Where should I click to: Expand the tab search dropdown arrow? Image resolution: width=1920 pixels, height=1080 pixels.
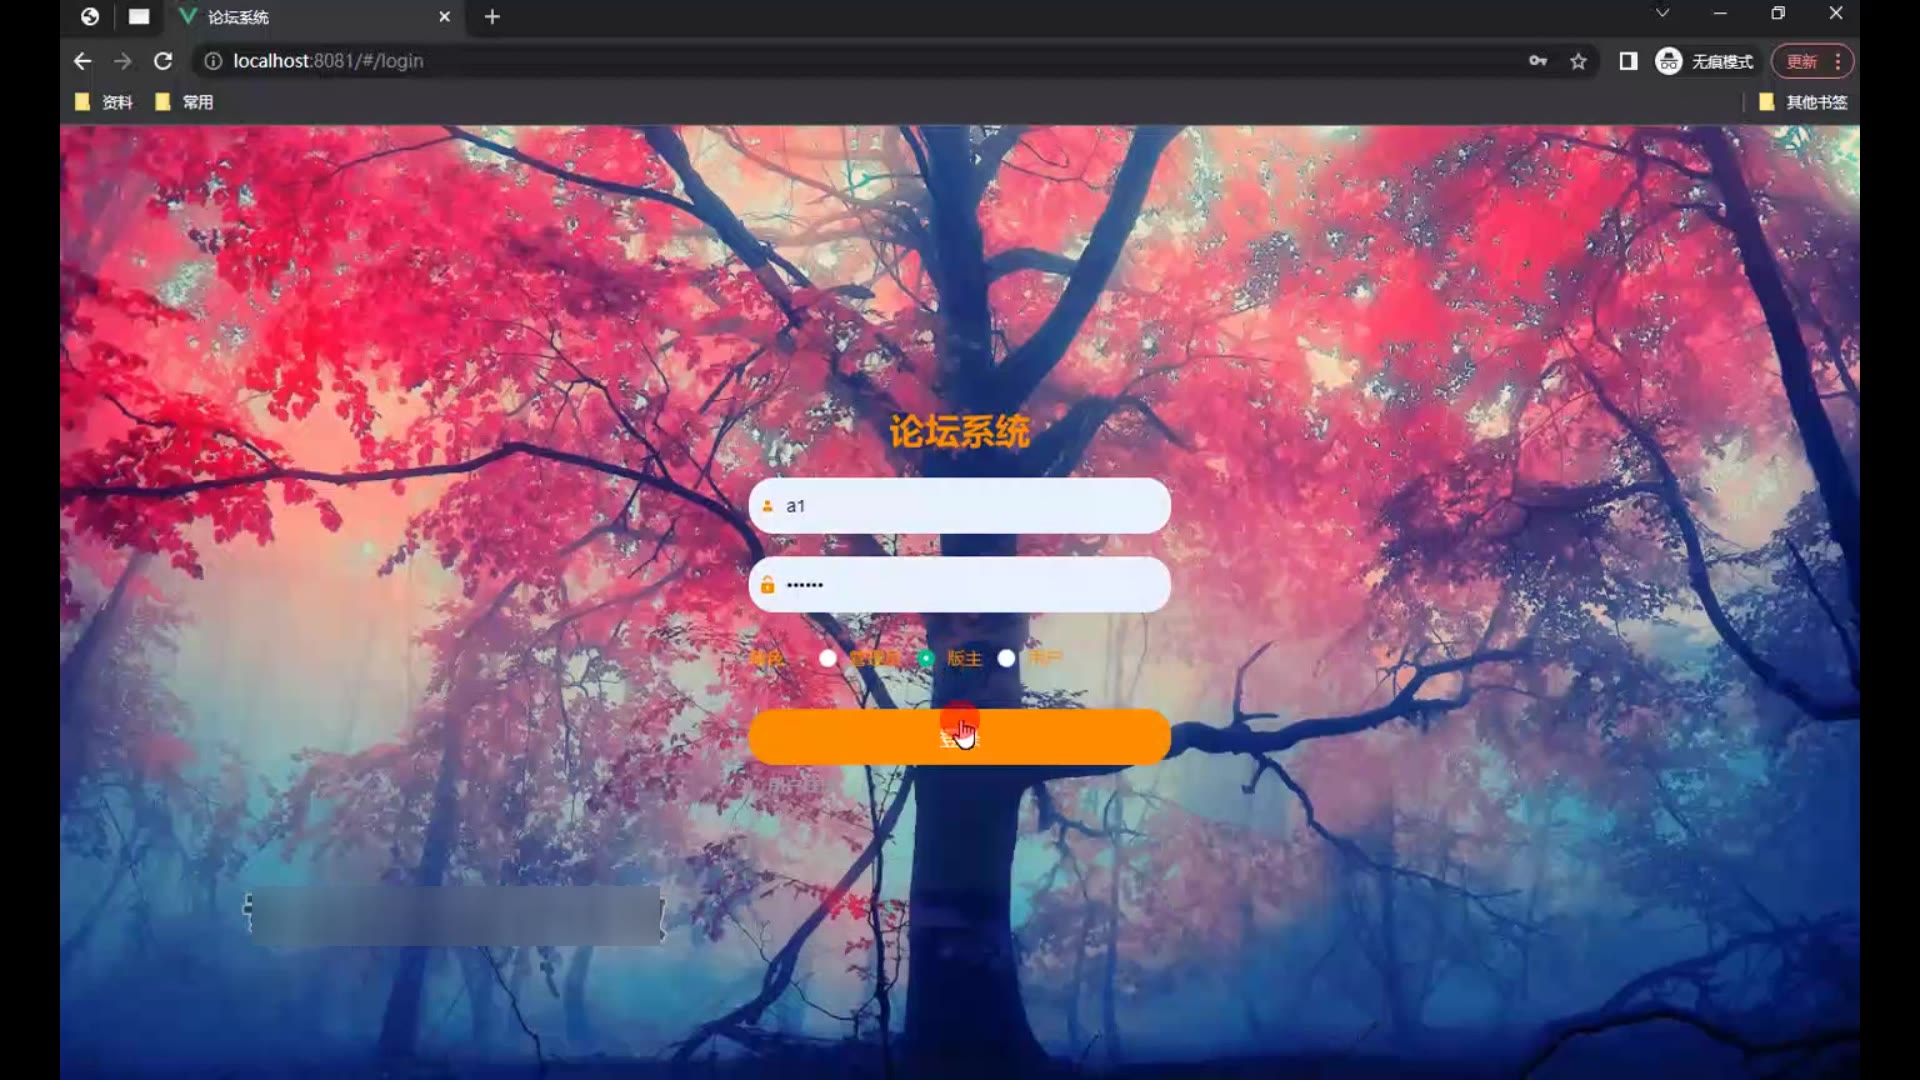(x=1662, y=14)
